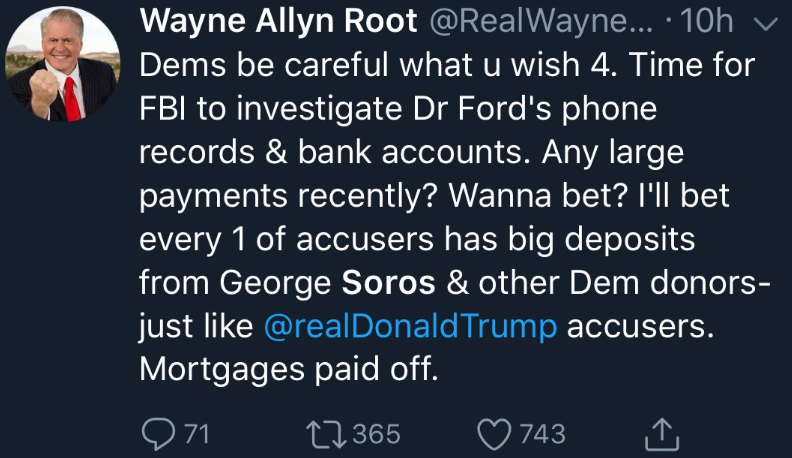Click the 743 likes count

(542, 433)
